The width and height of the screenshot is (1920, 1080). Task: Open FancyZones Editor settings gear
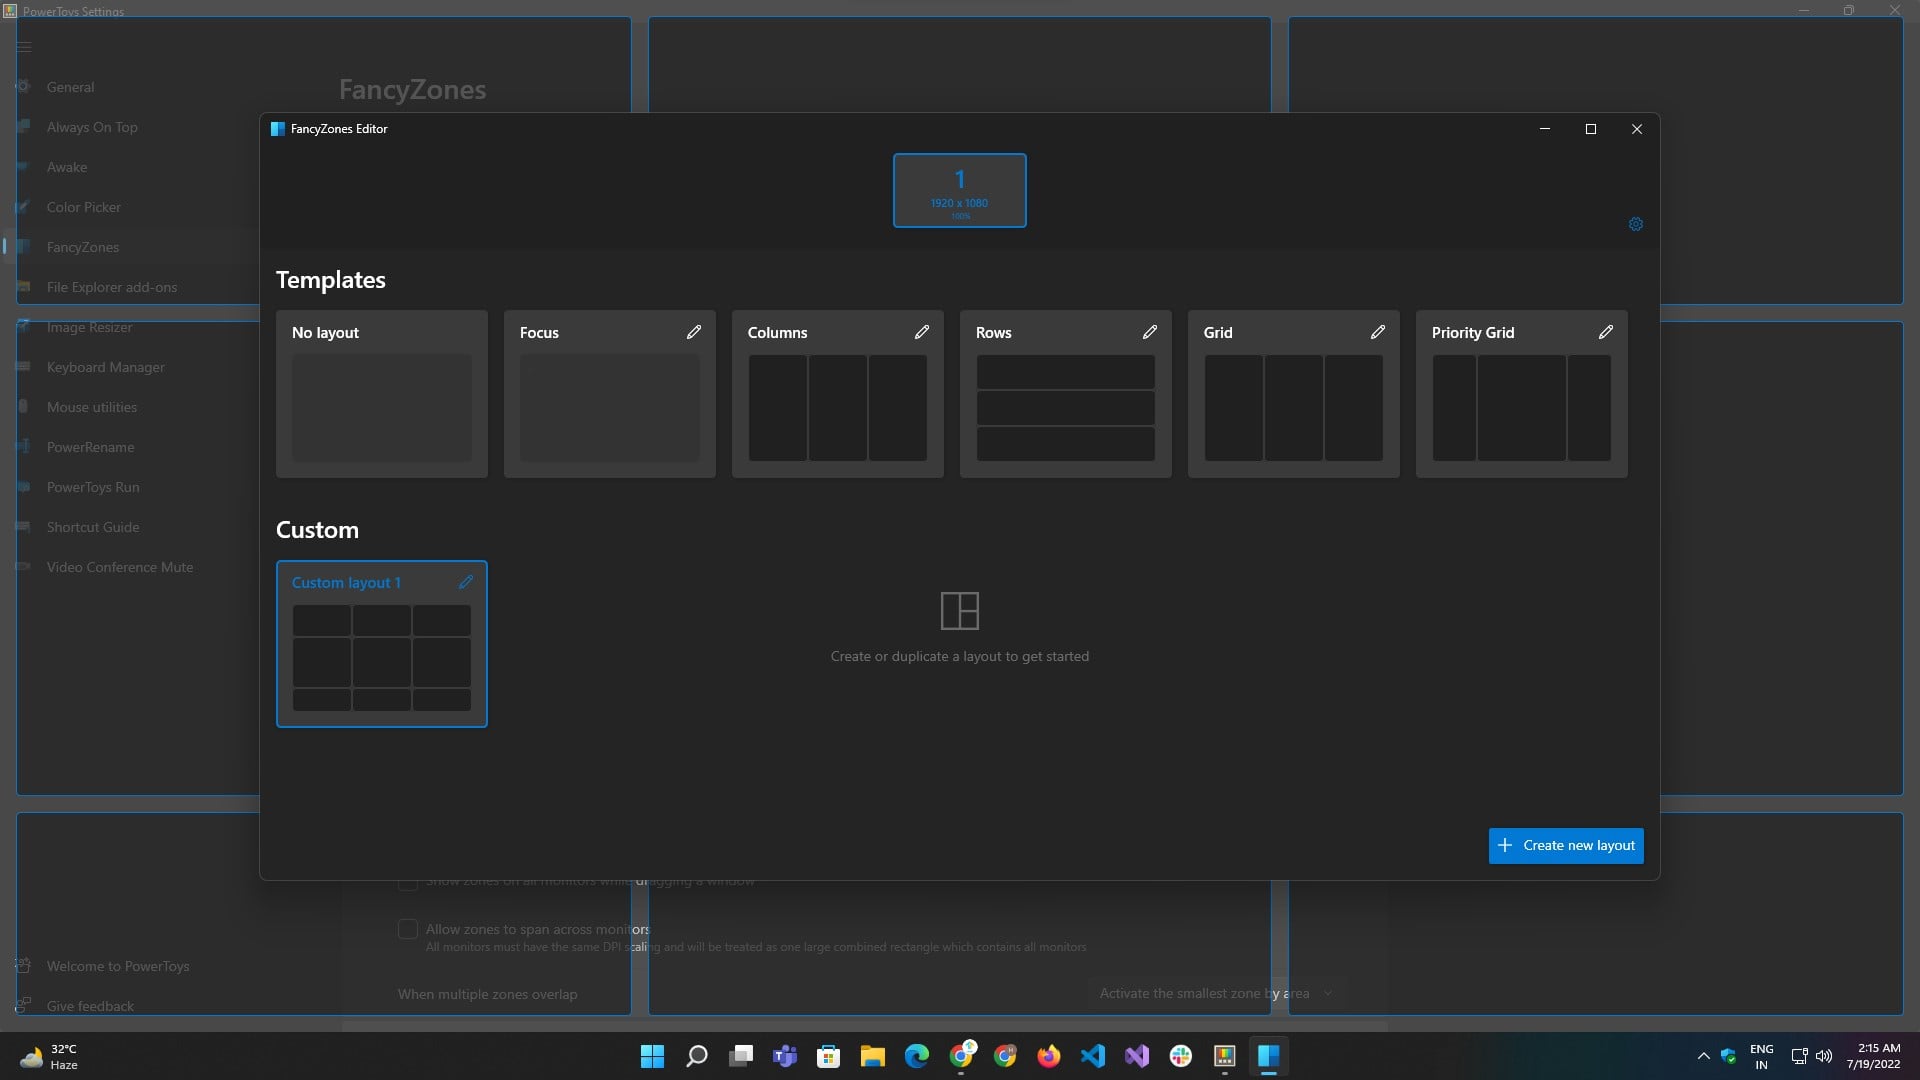tap(1636, 224)
